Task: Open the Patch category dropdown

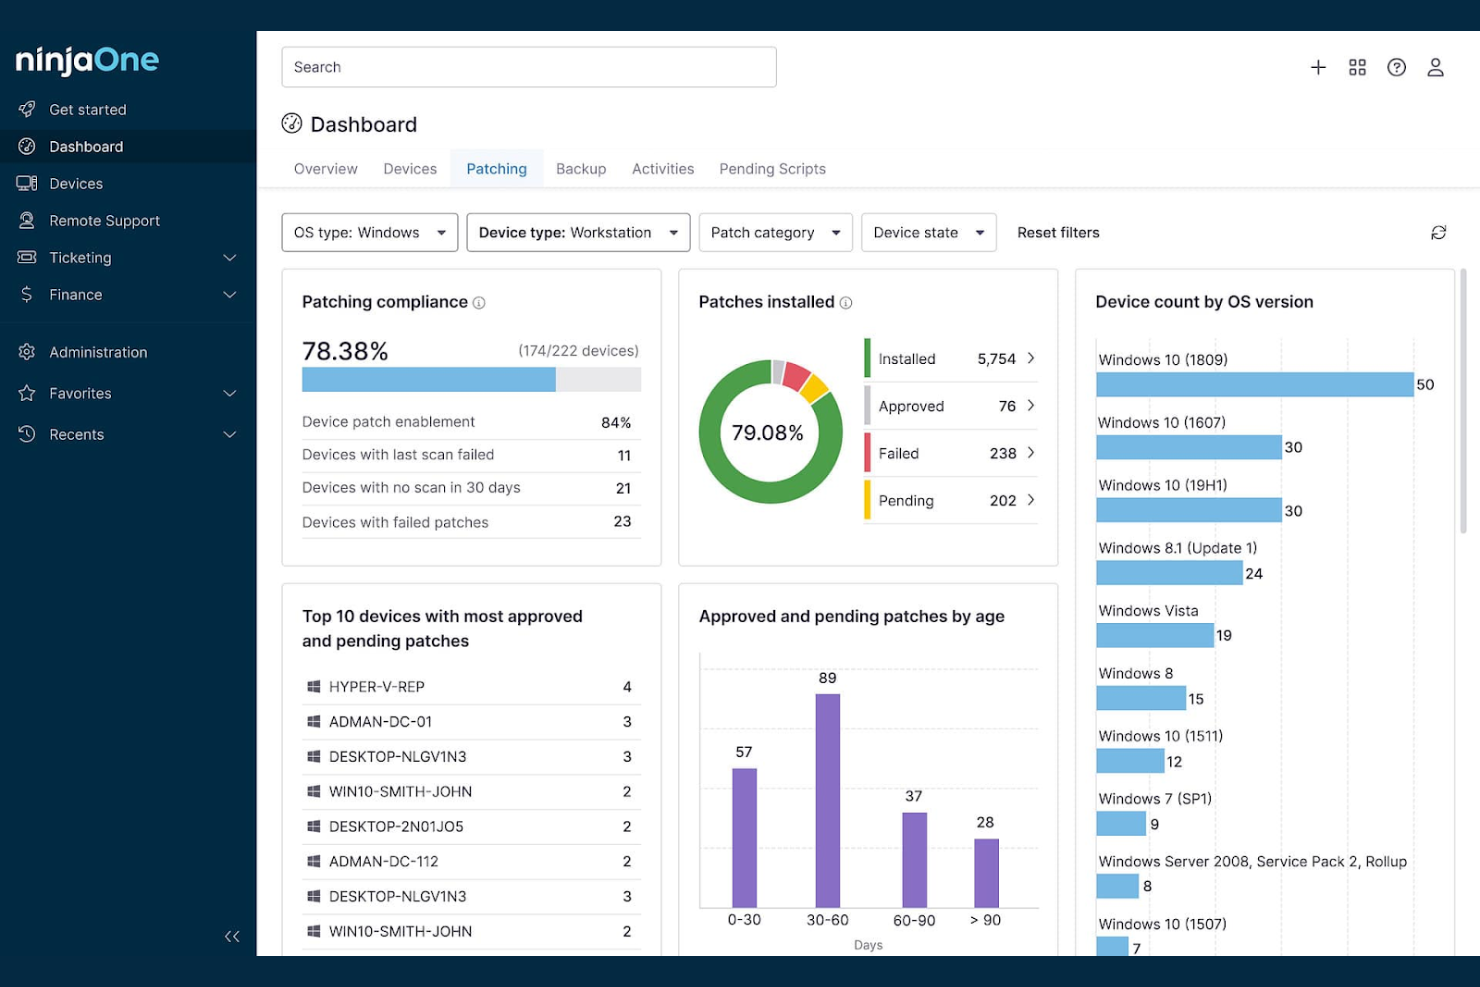Action: click(x=775, y=233)
